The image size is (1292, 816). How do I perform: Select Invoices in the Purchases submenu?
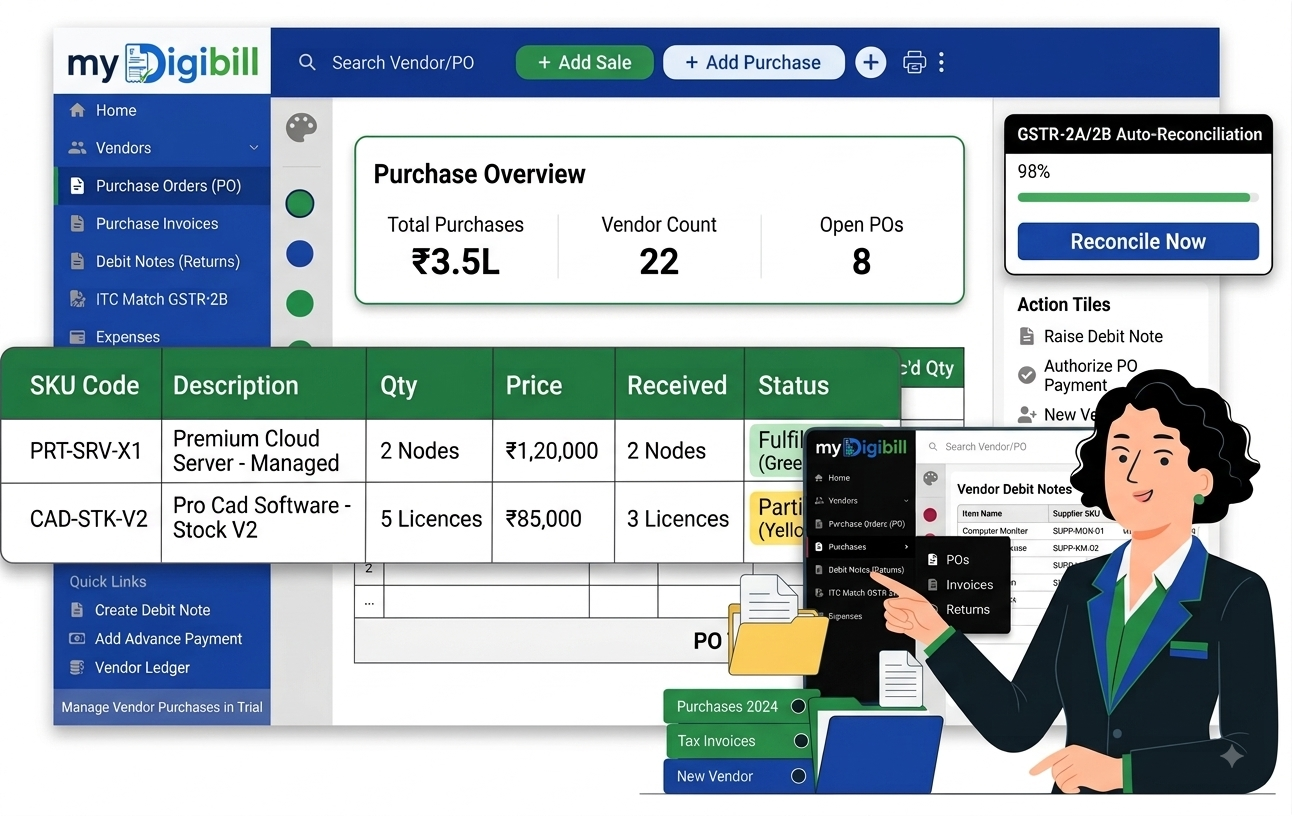[969, 585]
